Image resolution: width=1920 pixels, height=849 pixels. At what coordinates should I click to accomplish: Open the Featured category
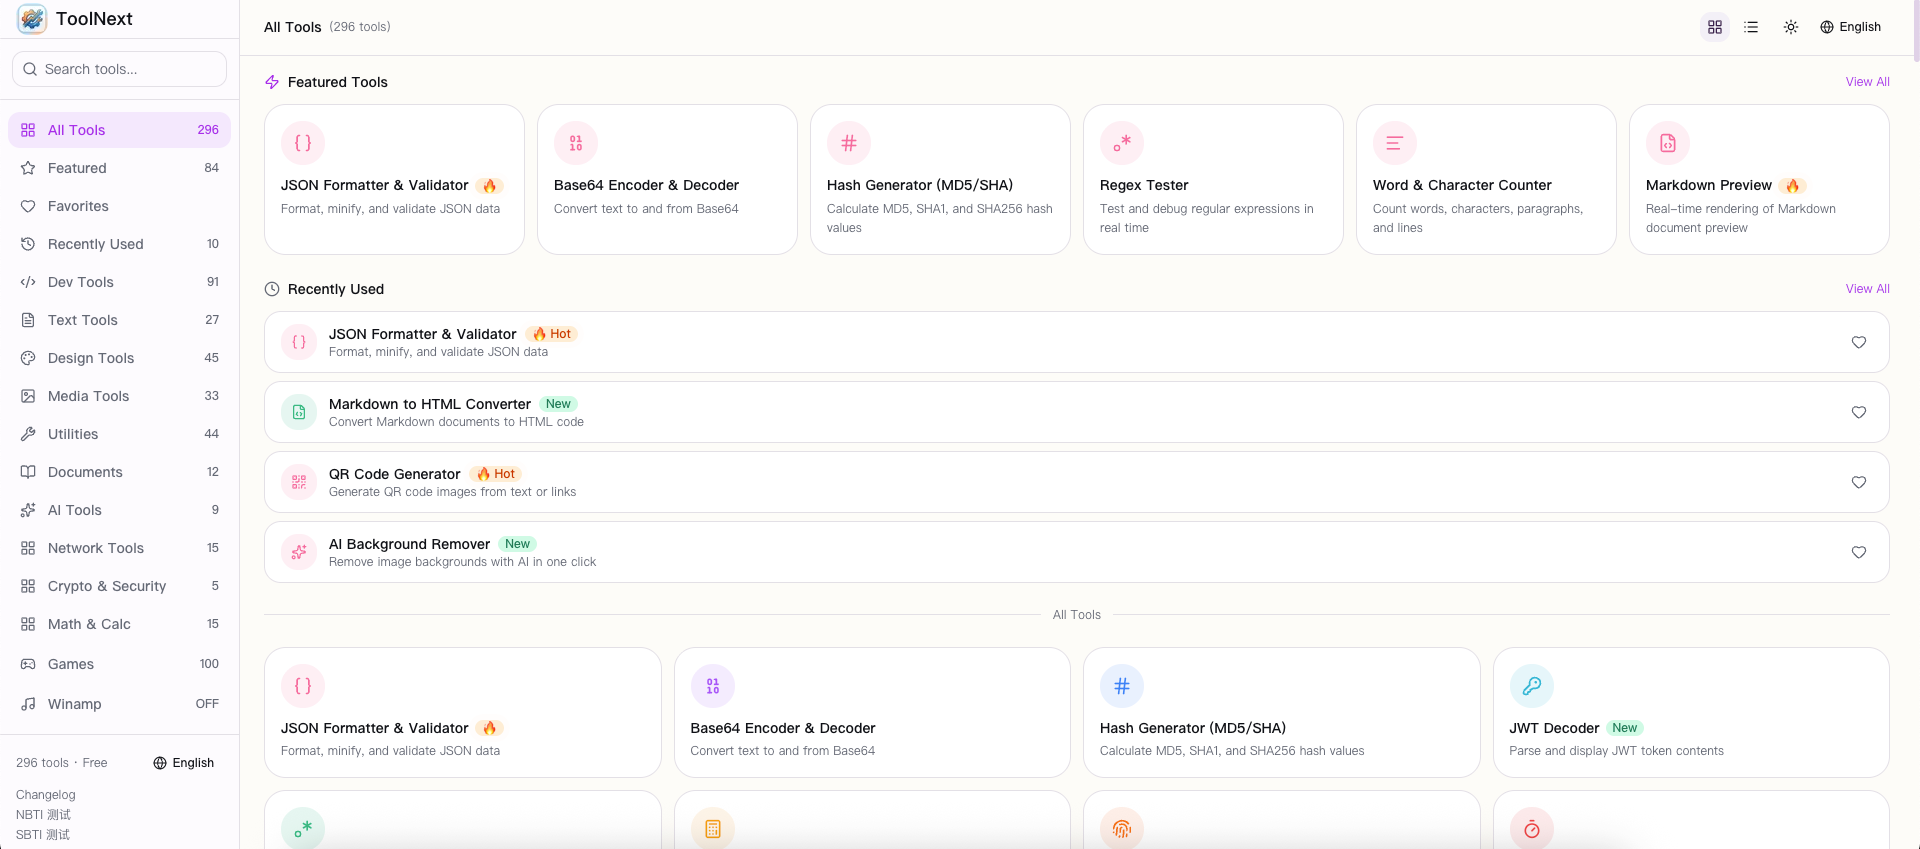coord(120,168)
